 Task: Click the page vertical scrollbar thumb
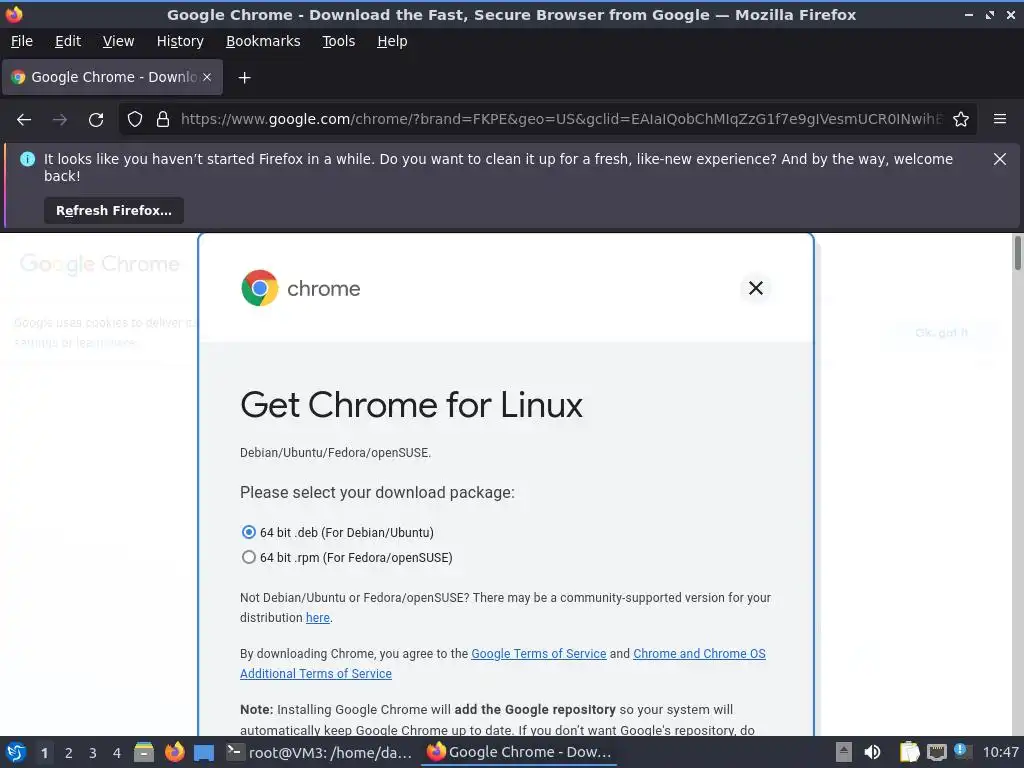pyautogui.click(x=1017, y=253)
